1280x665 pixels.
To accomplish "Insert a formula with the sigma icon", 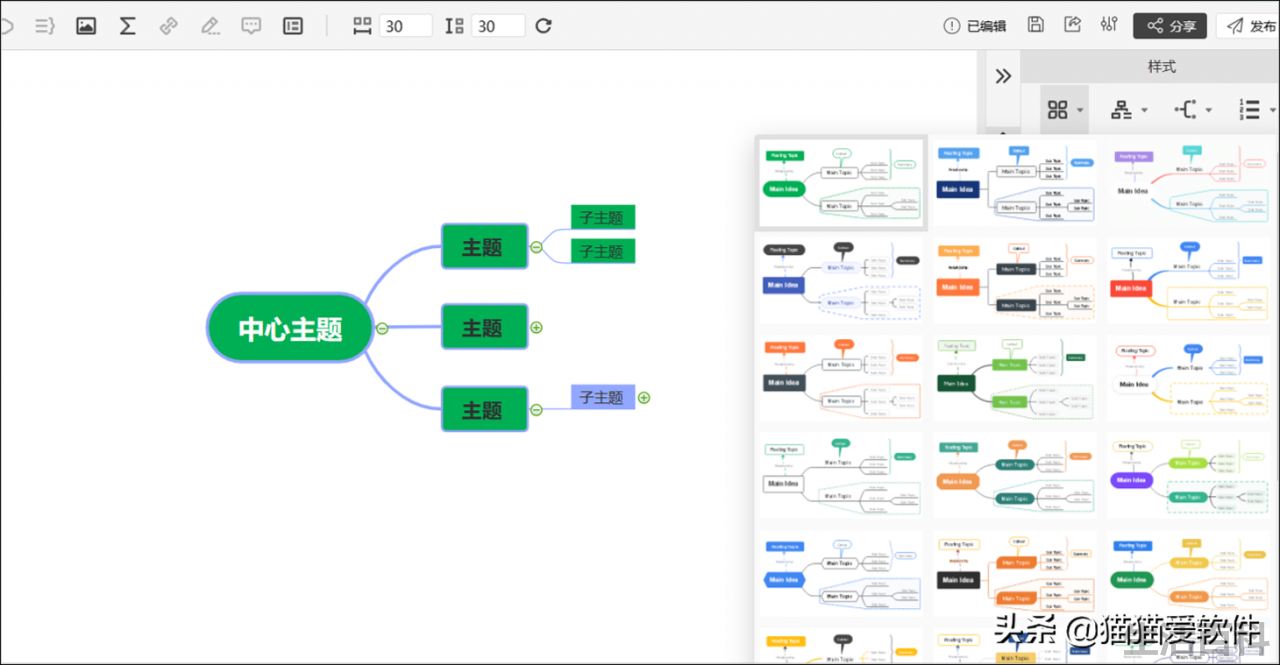I will point(127,26).
